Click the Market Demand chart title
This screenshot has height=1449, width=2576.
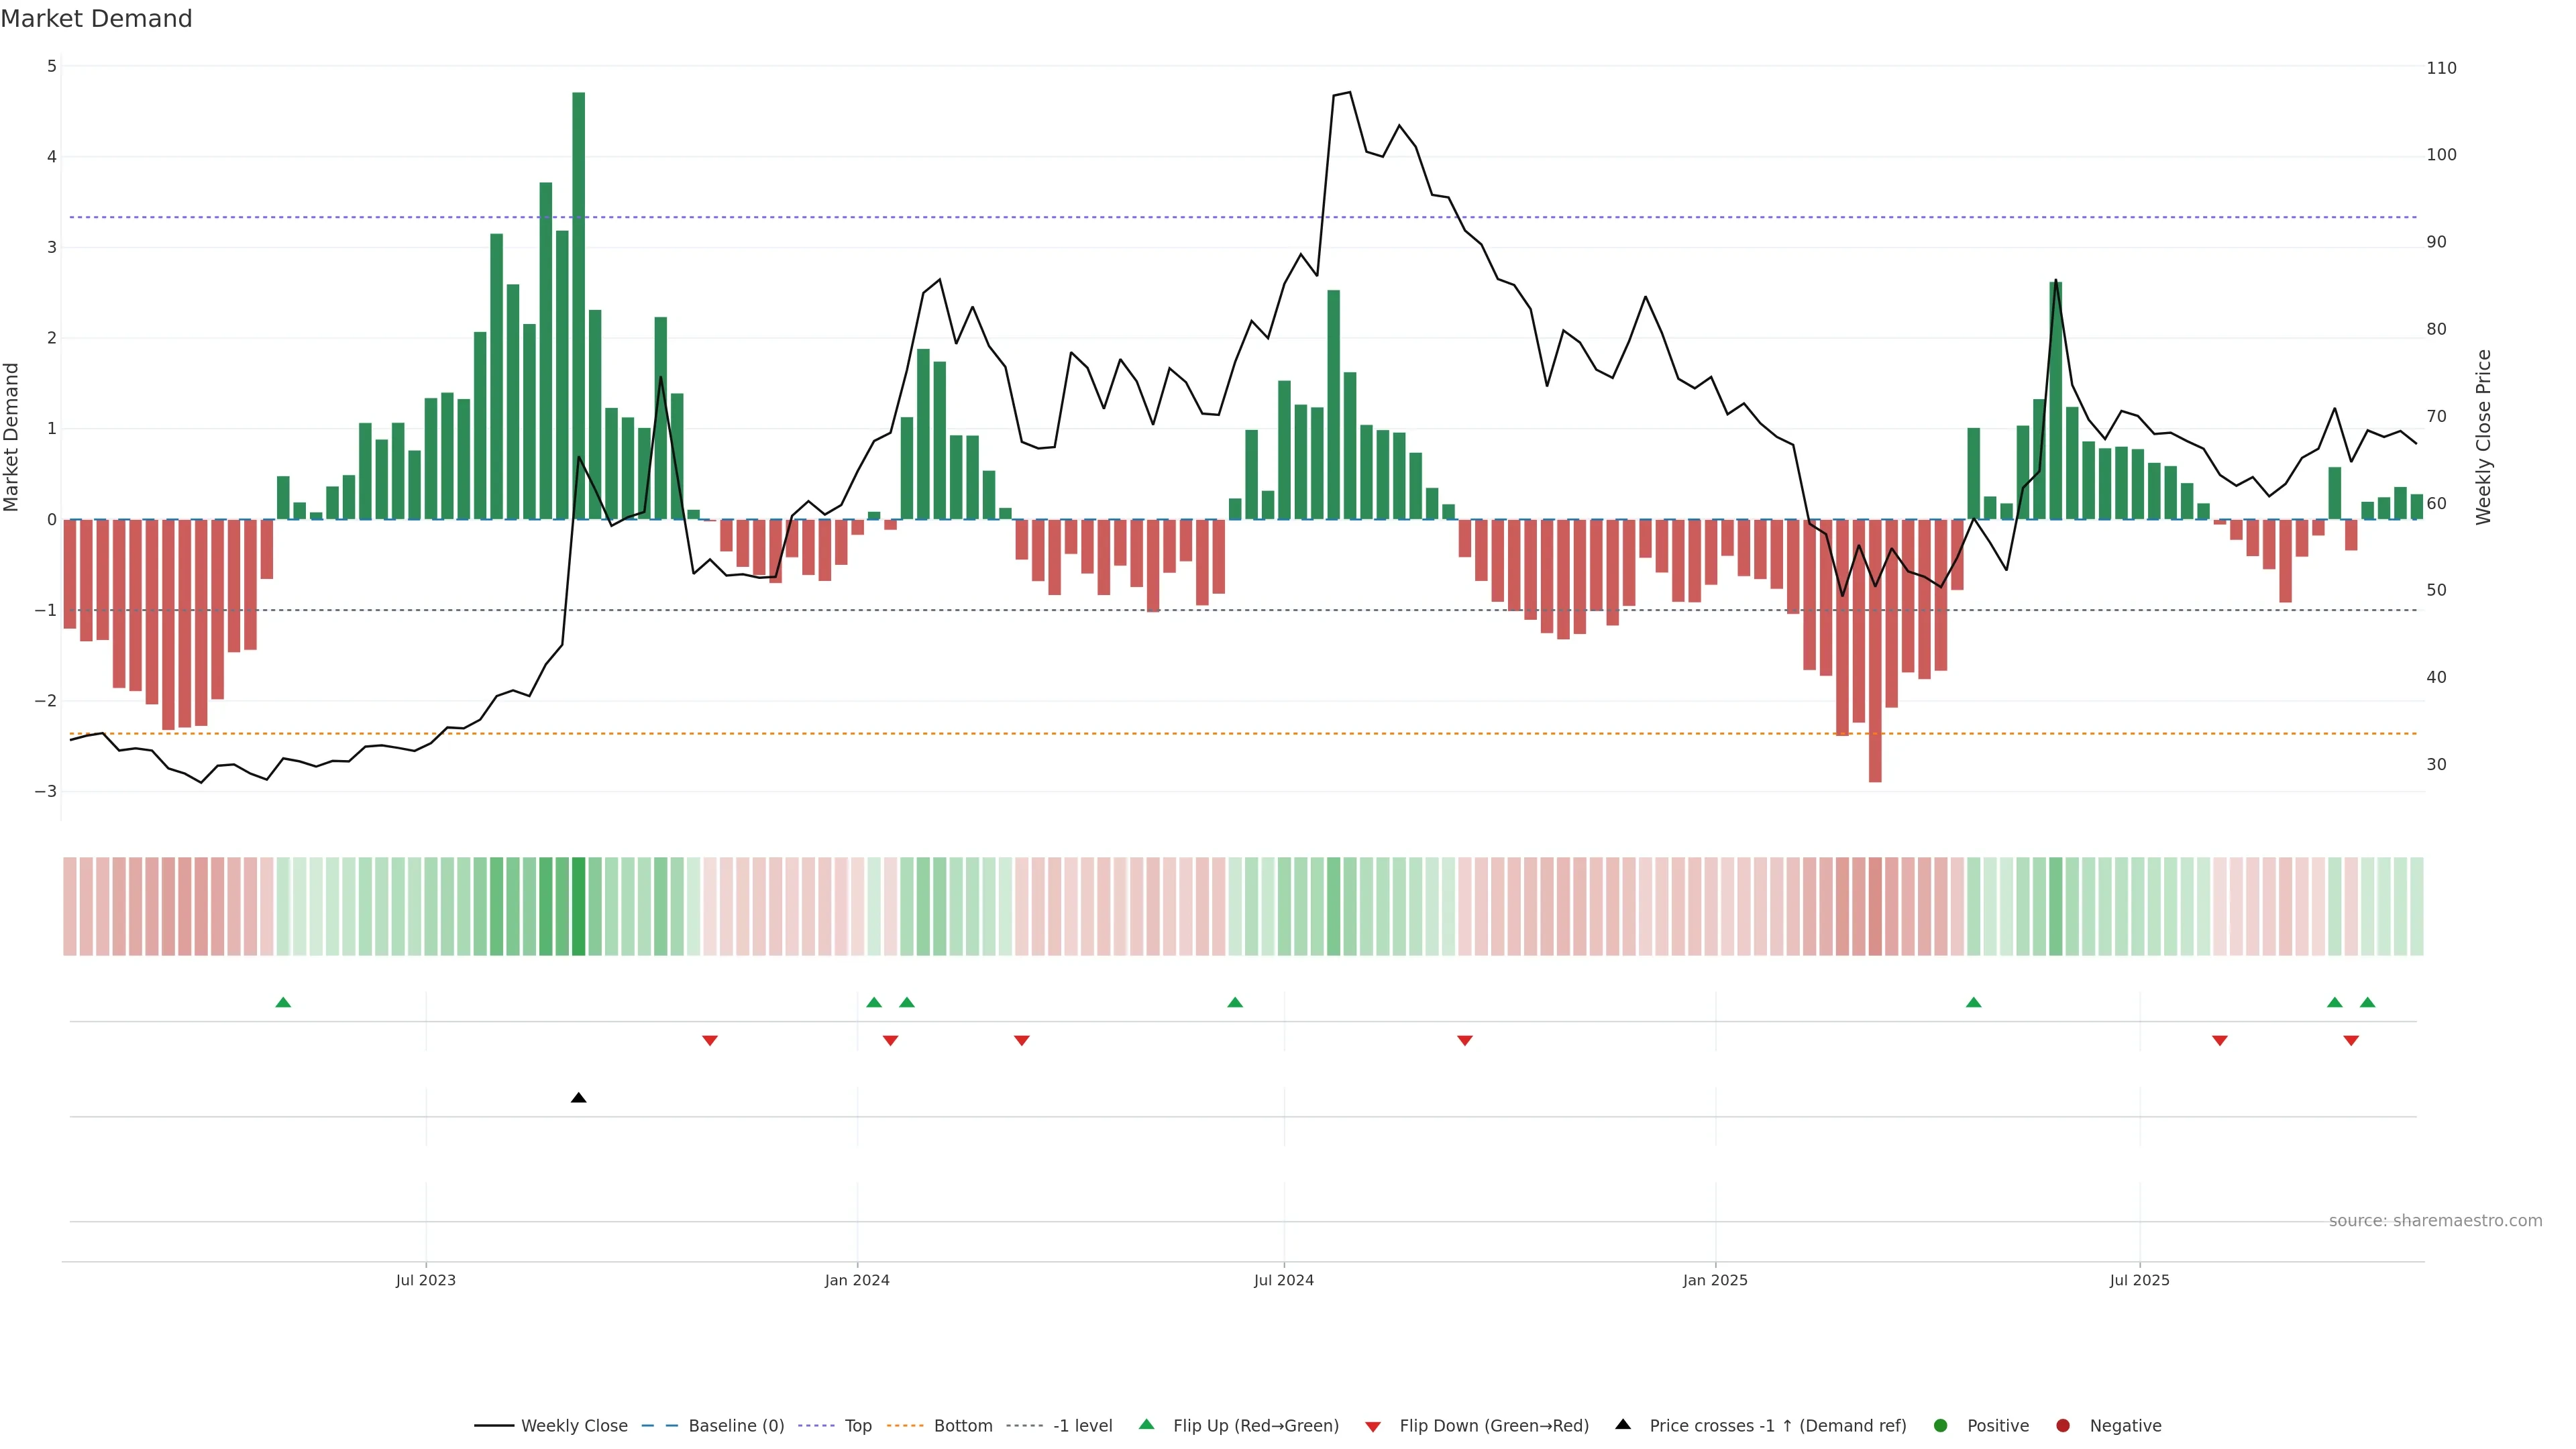pyautogui.click(x=97, y=19)
